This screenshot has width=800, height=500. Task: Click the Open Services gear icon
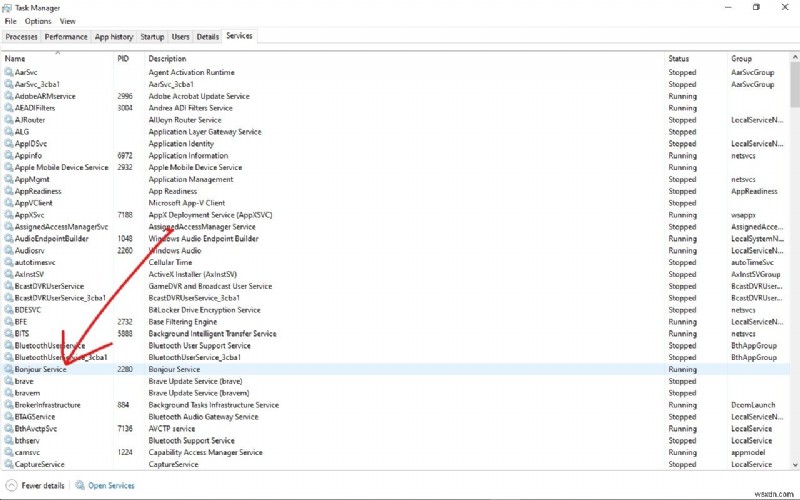(x=80, y=485)
